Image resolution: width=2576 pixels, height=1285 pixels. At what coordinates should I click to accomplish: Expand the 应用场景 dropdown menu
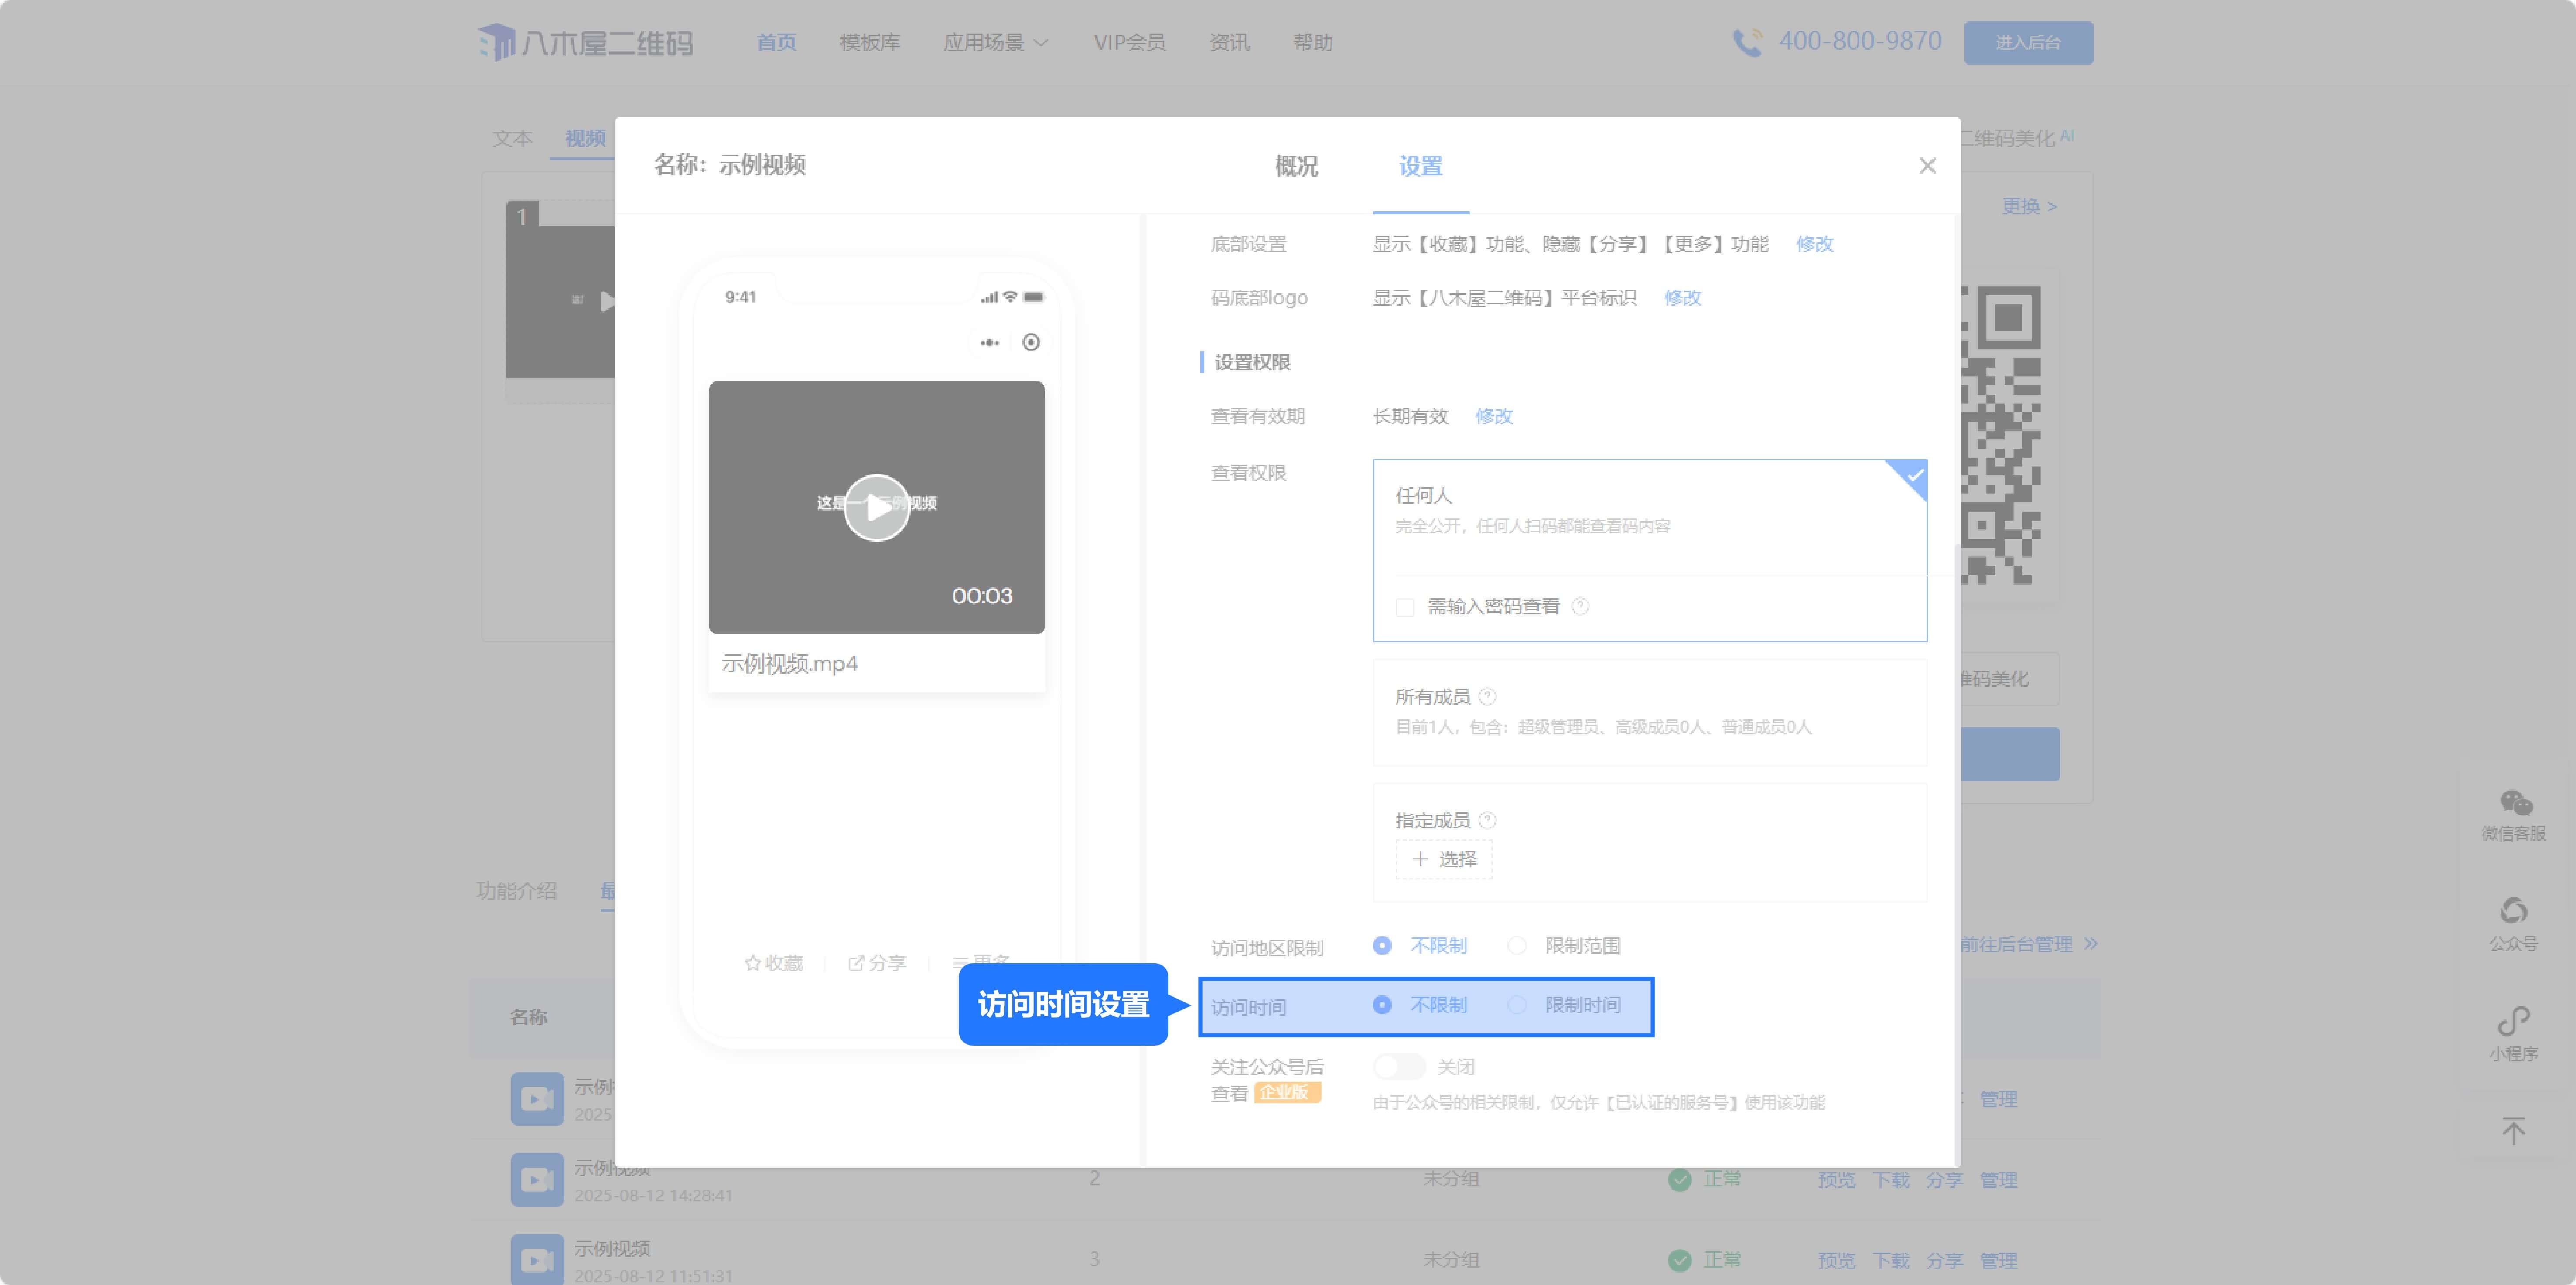click(x=995, y=42)
